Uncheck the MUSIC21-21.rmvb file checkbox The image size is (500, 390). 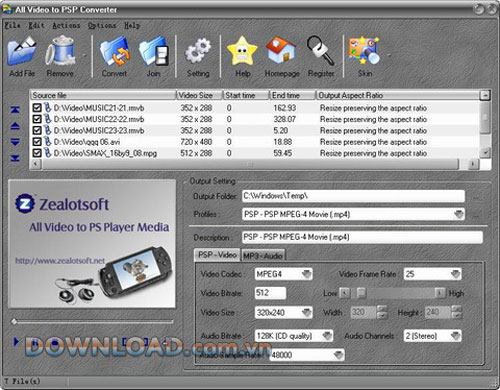[37, 108]
